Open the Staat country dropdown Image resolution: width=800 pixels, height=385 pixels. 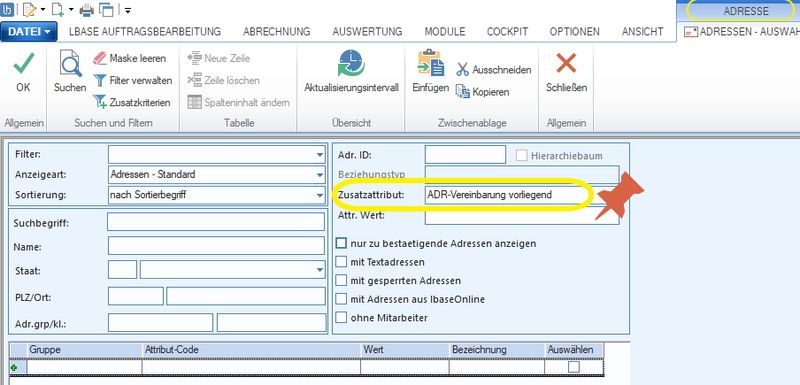[319, 269]
